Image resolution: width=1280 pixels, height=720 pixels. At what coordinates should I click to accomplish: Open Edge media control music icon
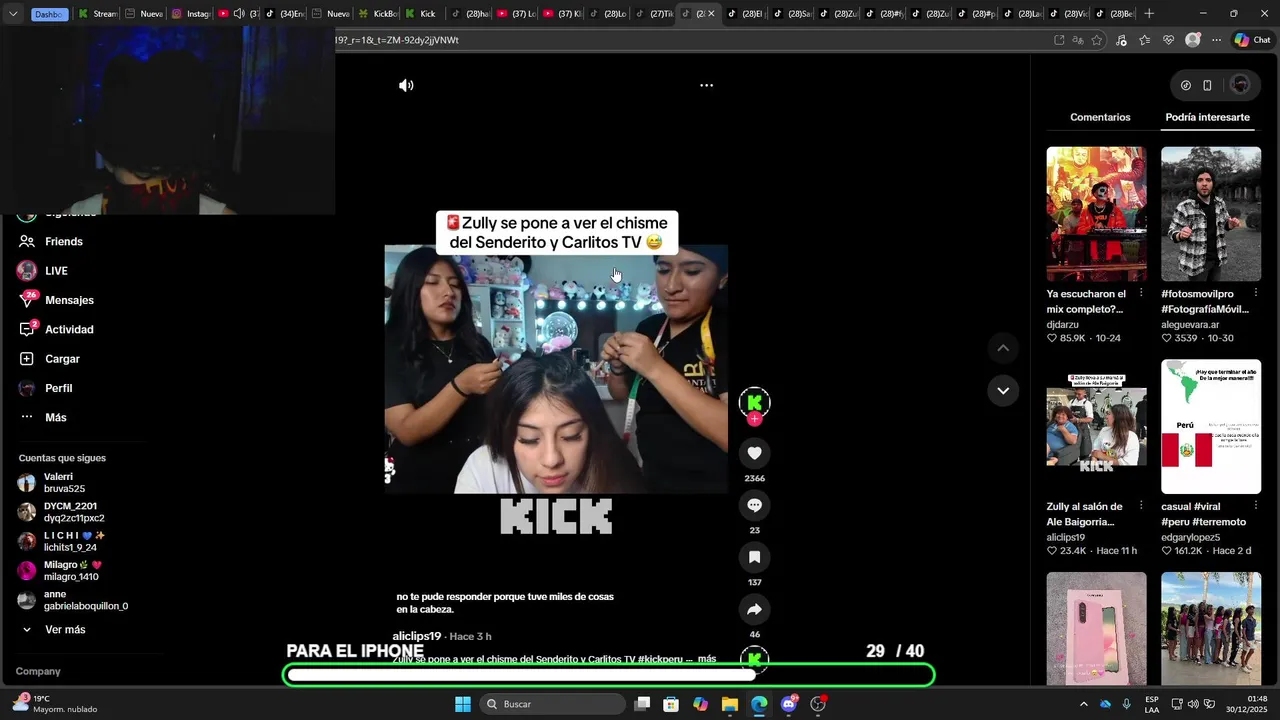(1121, 40)
